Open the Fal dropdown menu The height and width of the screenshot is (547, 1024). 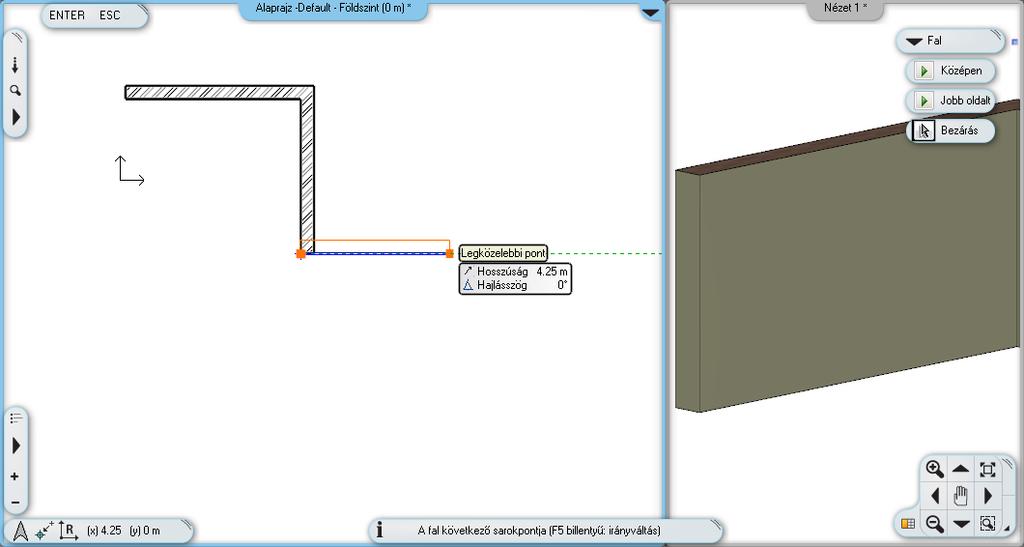949,40
